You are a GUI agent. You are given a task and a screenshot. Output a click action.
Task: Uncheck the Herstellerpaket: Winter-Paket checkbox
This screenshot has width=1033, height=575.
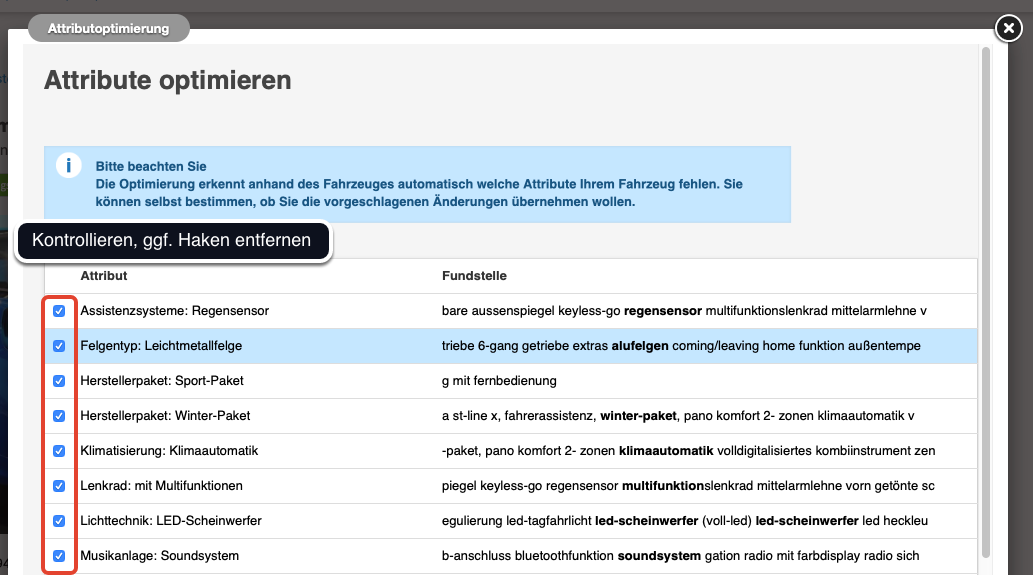59,416
